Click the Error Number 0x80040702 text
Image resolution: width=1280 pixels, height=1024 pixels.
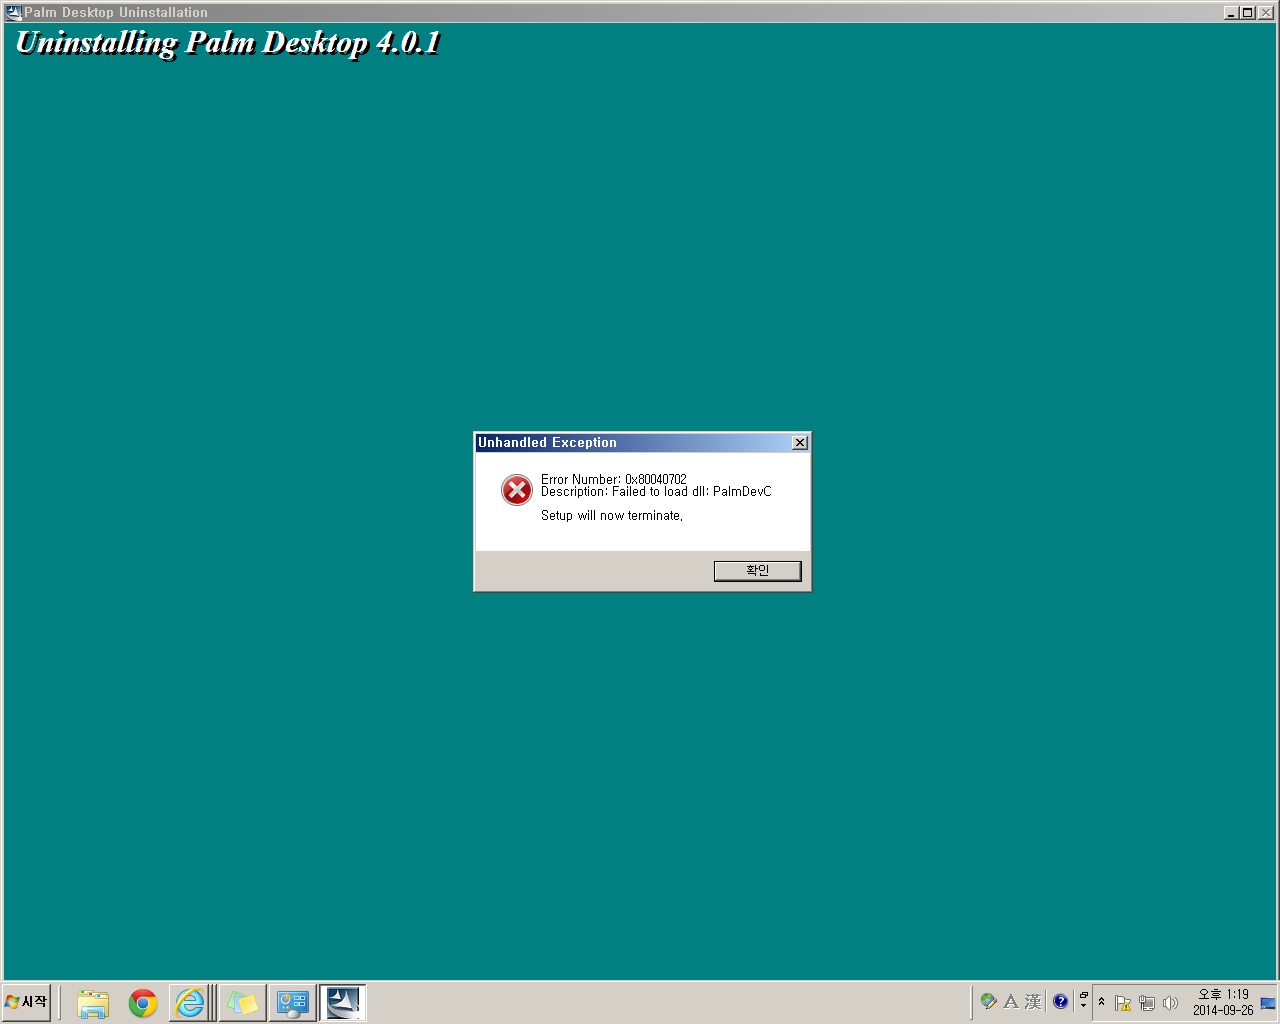coord(614,479)
